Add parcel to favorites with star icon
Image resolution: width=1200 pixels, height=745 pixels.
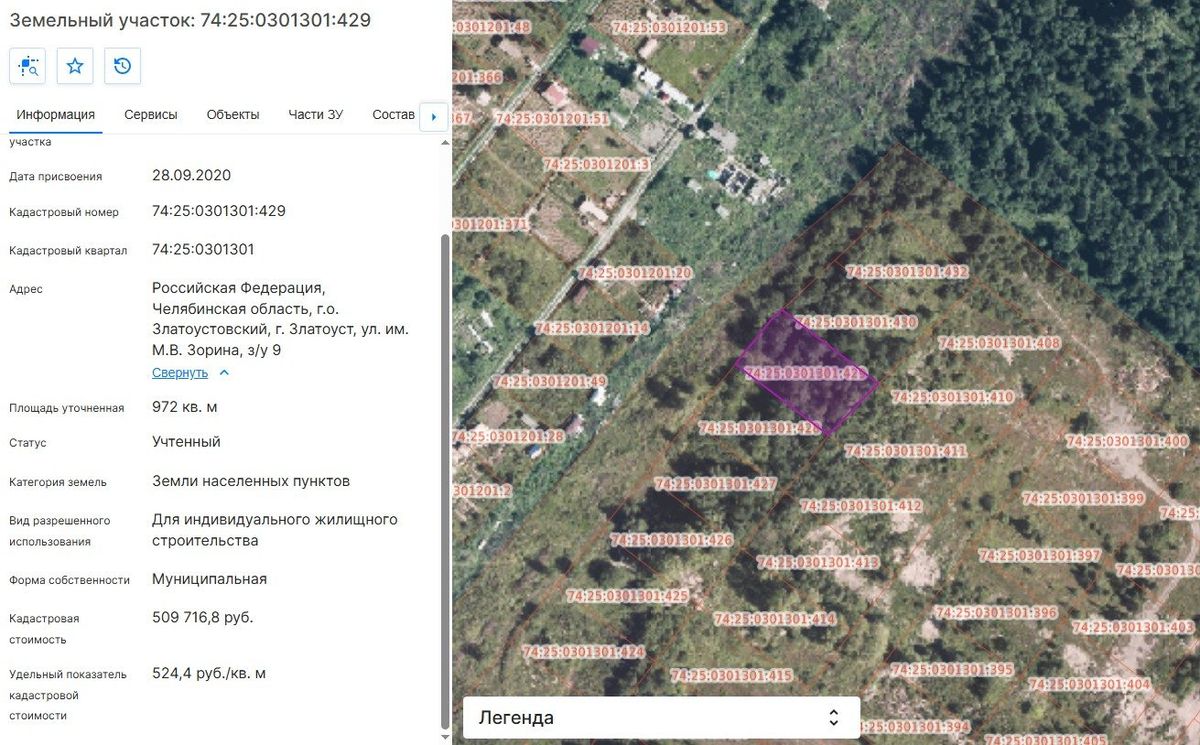pos(75,66)
